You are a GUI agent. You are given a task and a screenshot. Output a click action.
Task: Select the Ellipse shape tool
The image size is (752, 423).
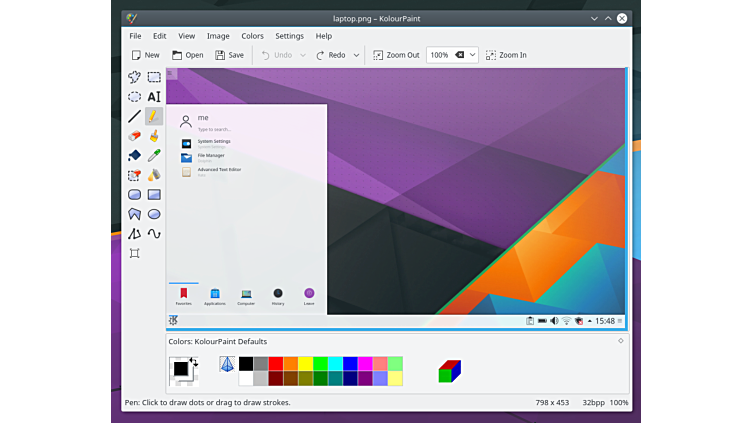tap(154, 214)
